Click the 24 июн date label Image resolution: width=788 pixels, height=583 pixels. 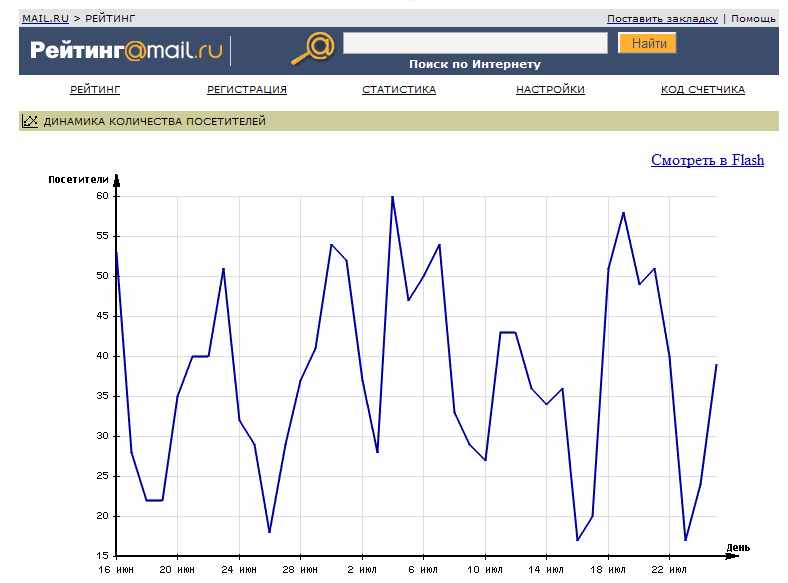click(239, 569)
